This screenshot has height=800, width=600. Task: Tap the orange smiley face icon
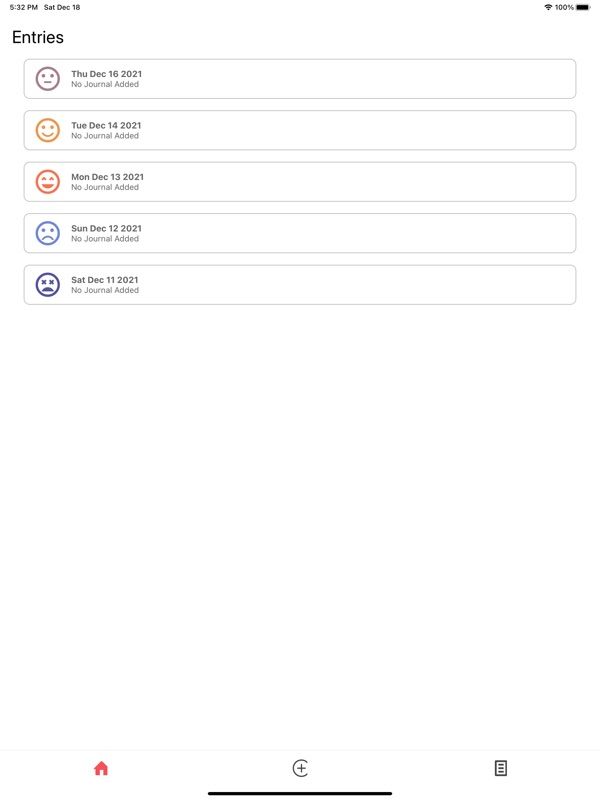(x=47, y=130)
